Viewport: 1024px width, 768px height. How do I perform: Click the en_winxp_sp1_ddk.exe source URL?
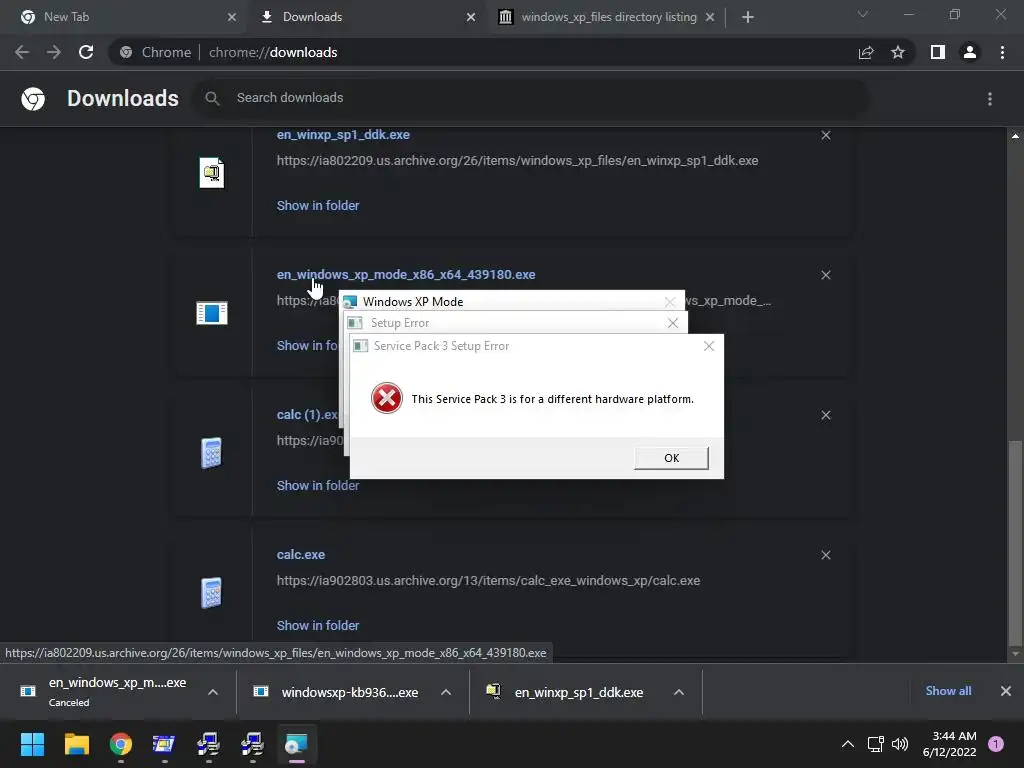[x=517, y=161]
